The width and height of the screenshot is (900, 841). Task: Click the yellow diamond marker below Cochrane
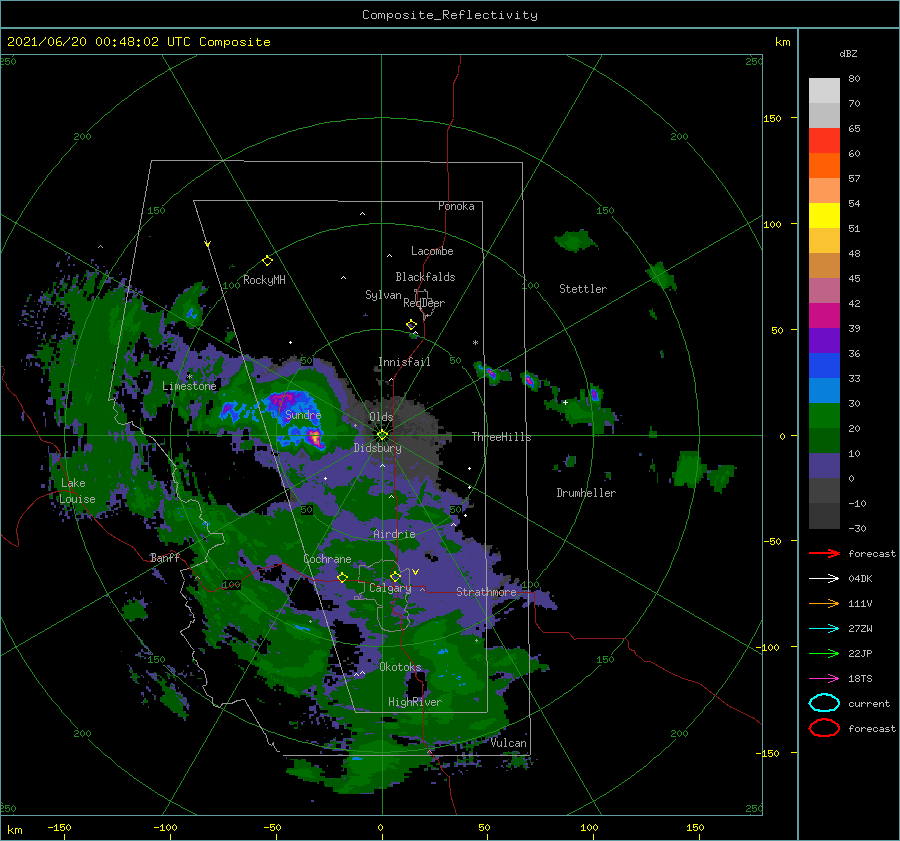click(343, 577)
